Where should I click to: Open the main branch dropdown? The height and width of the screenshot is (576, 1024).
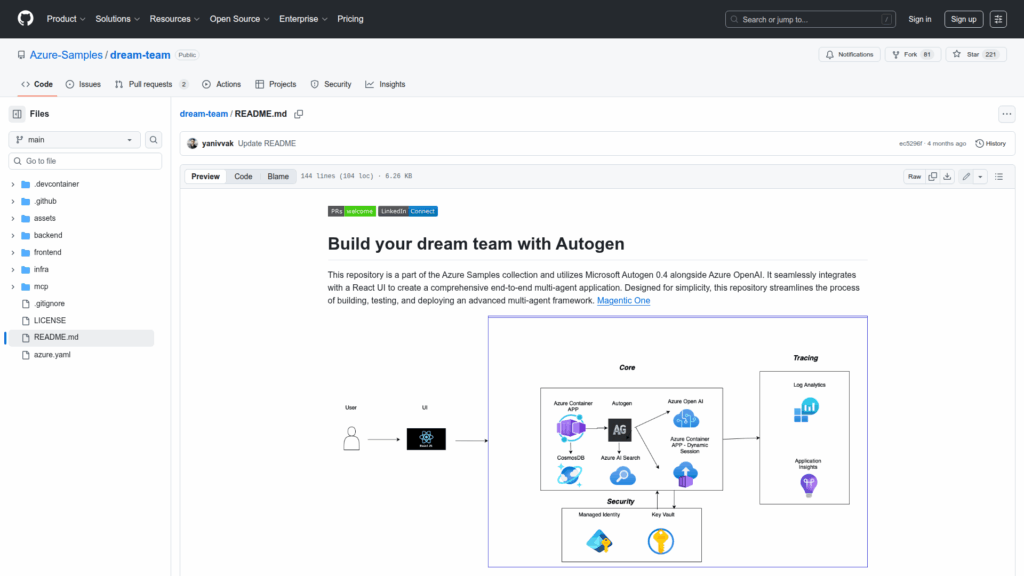74,140
